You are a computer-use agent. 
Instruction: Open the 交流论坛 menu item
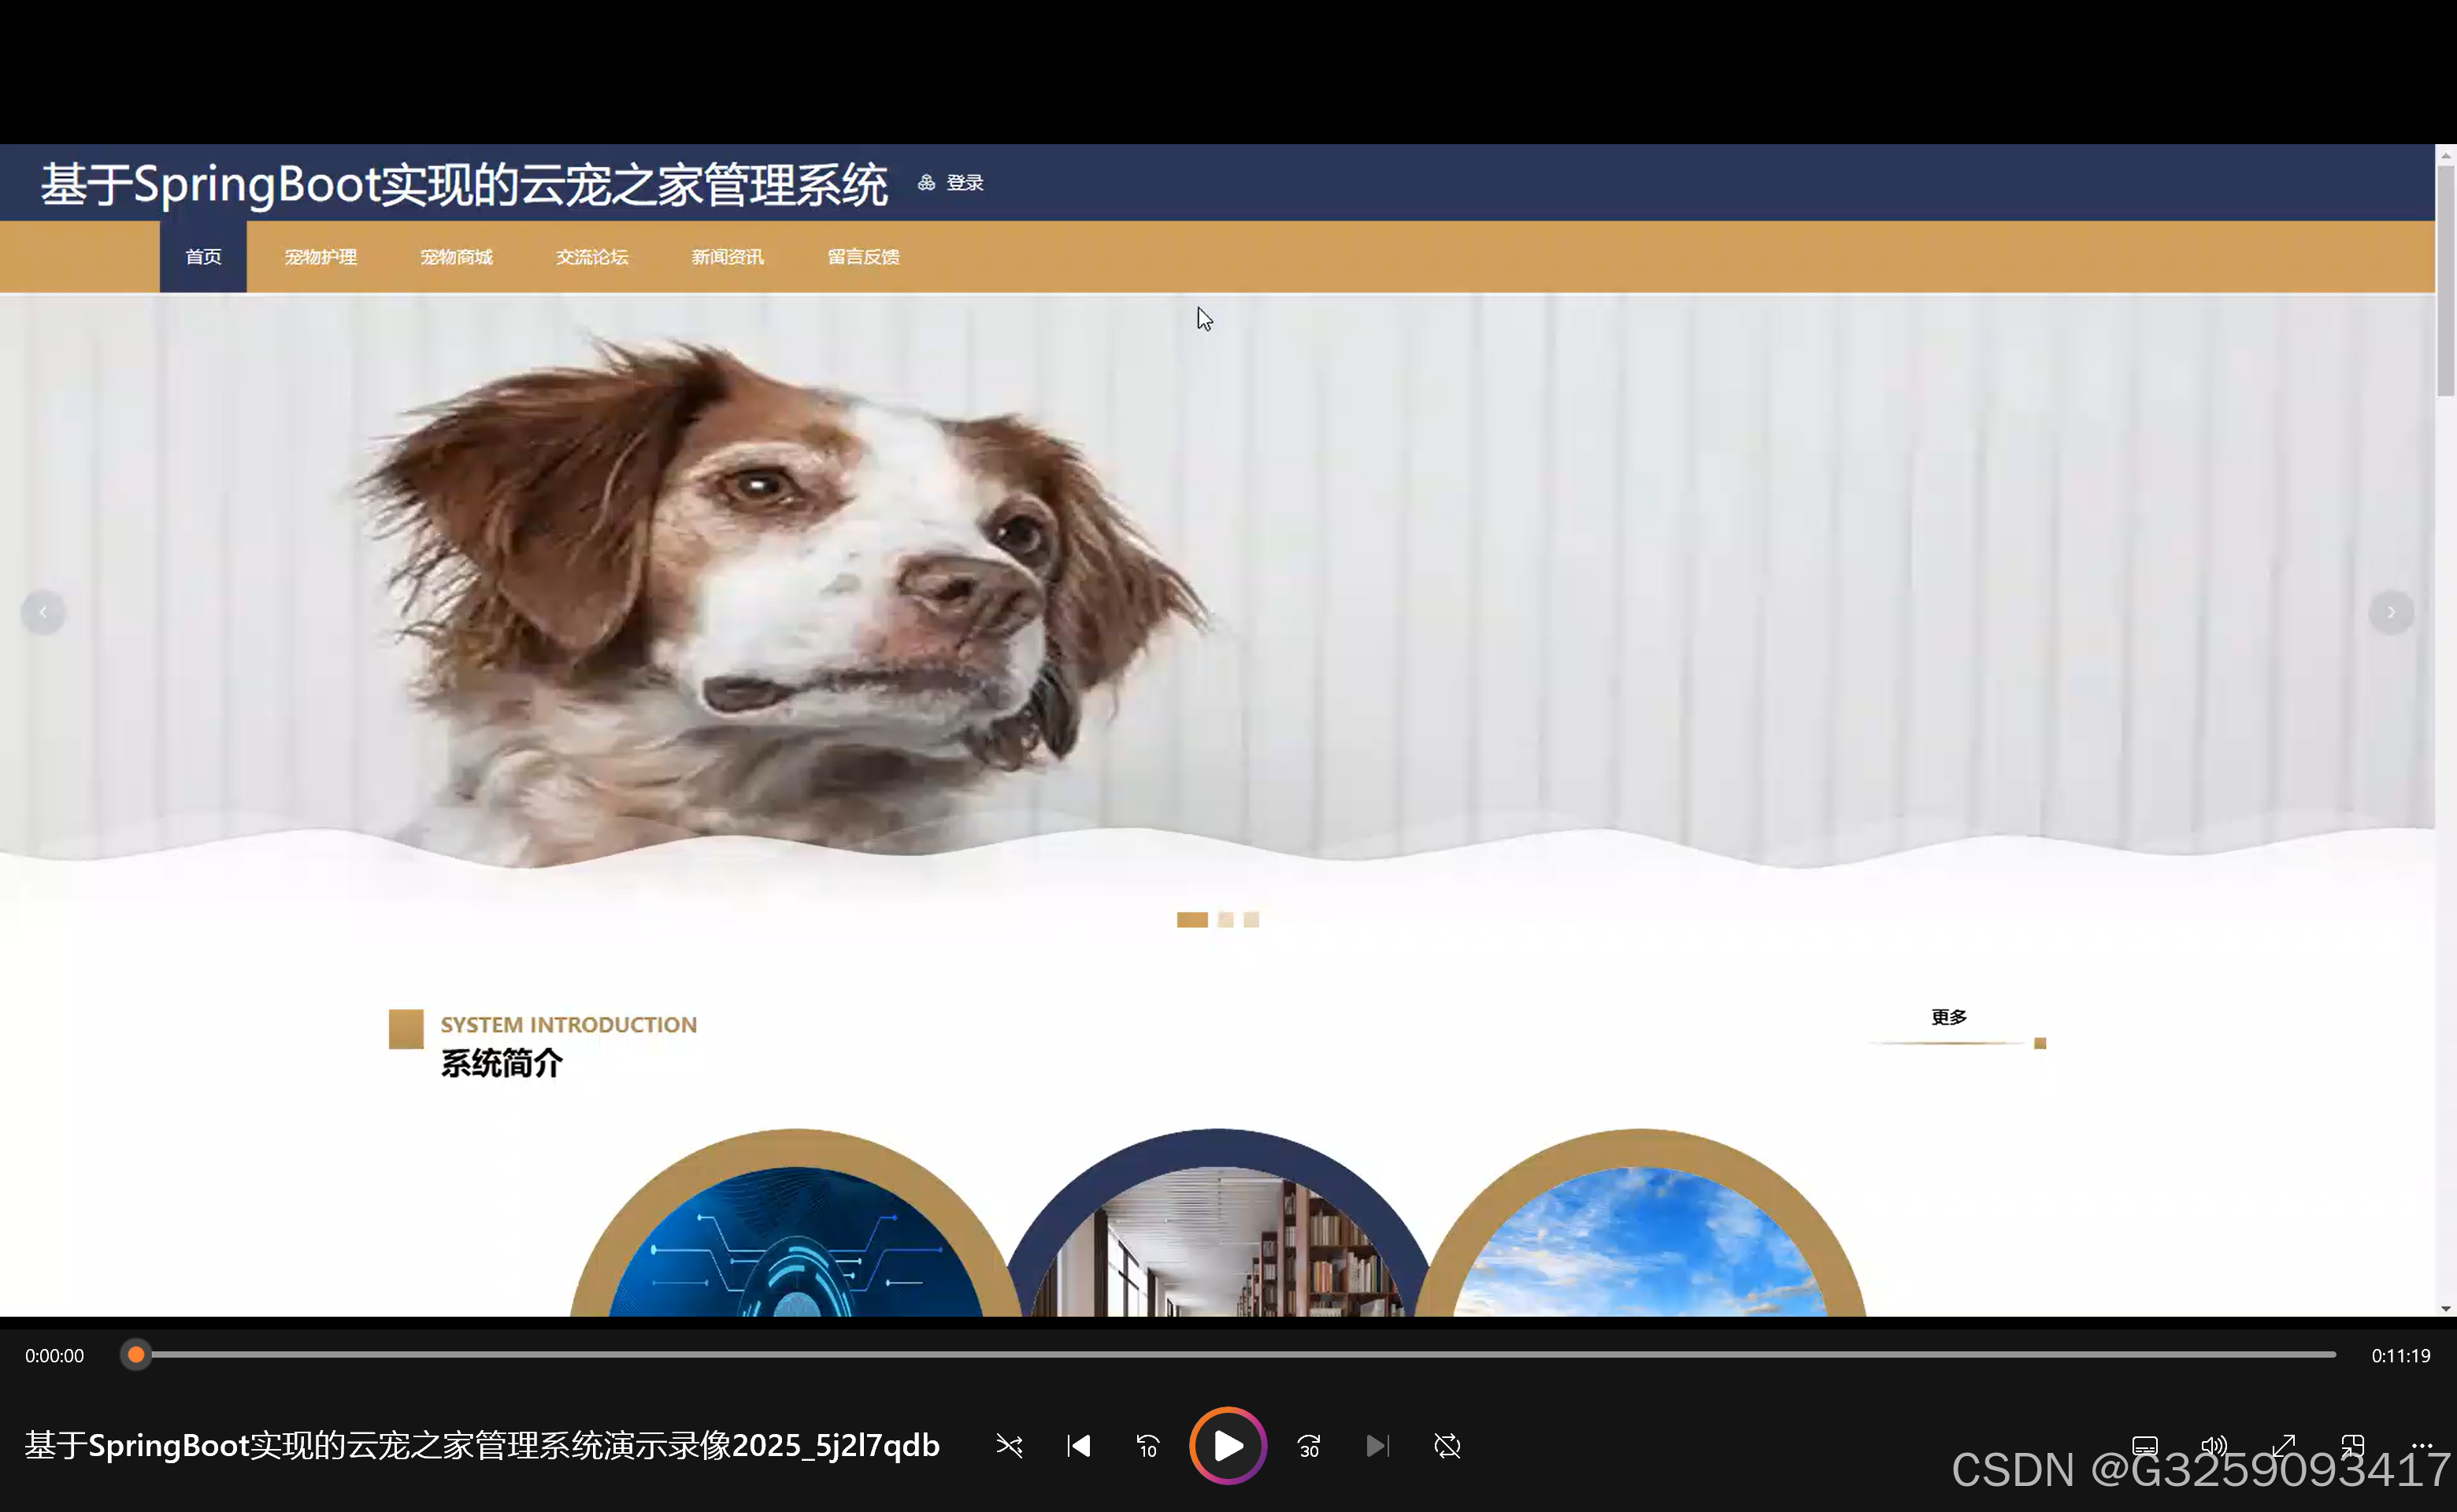pyautogui.click(x=591, y=256)
